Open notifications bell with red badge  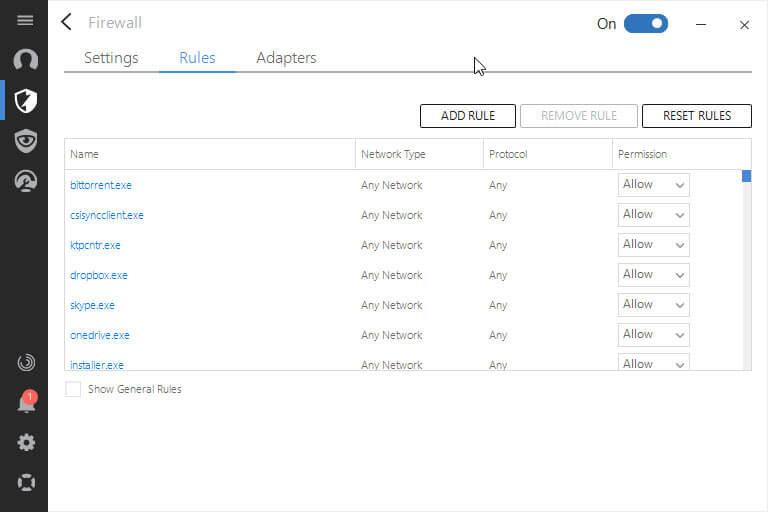[26, 402]
